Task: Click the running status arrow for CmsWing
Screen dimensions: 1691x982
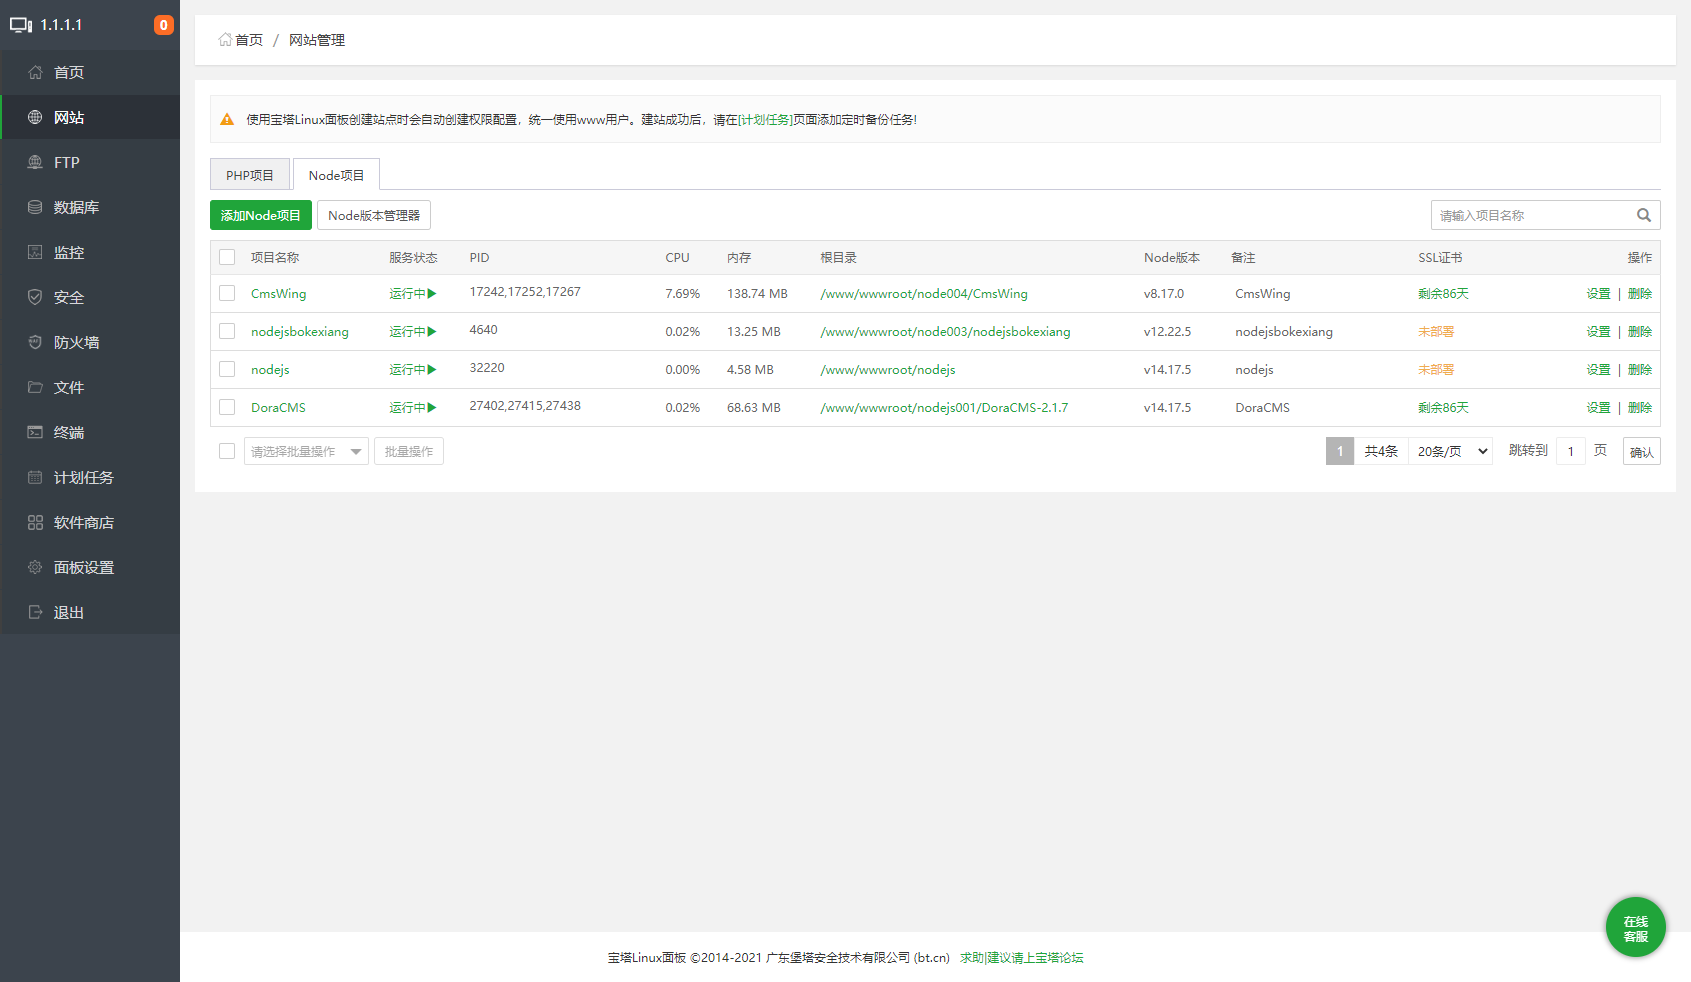Action: [x=432, y=294]
